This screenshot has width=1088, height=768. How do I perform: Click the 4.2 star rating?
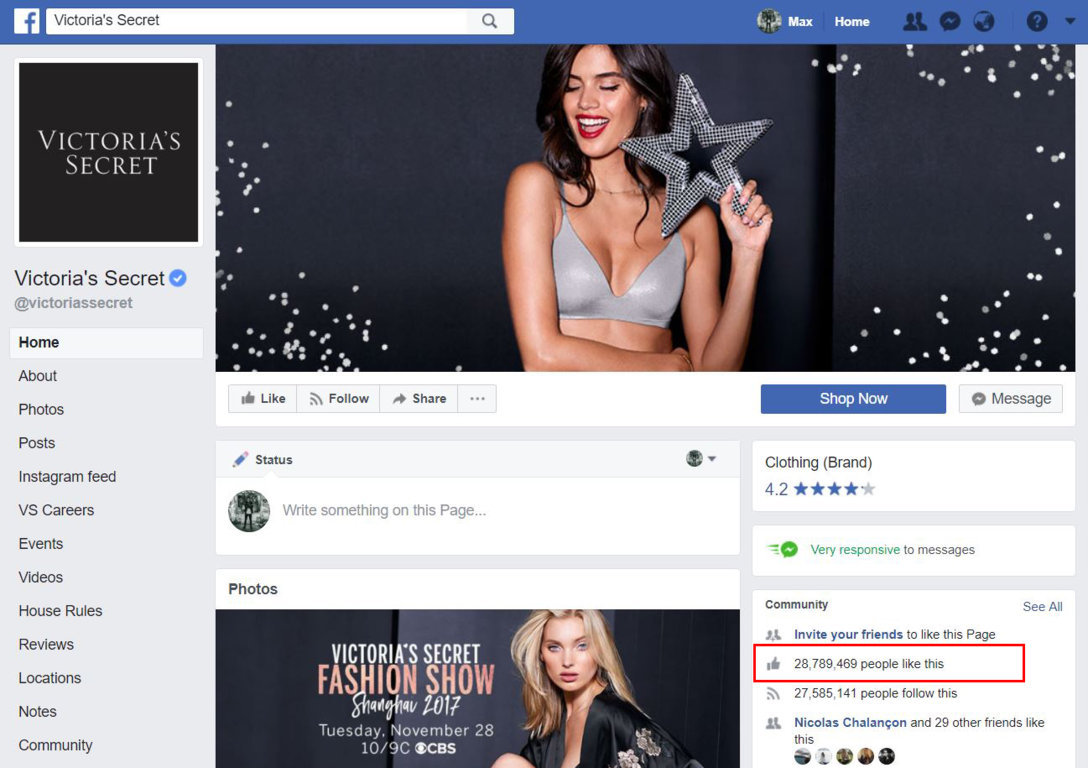pos(820,489)
